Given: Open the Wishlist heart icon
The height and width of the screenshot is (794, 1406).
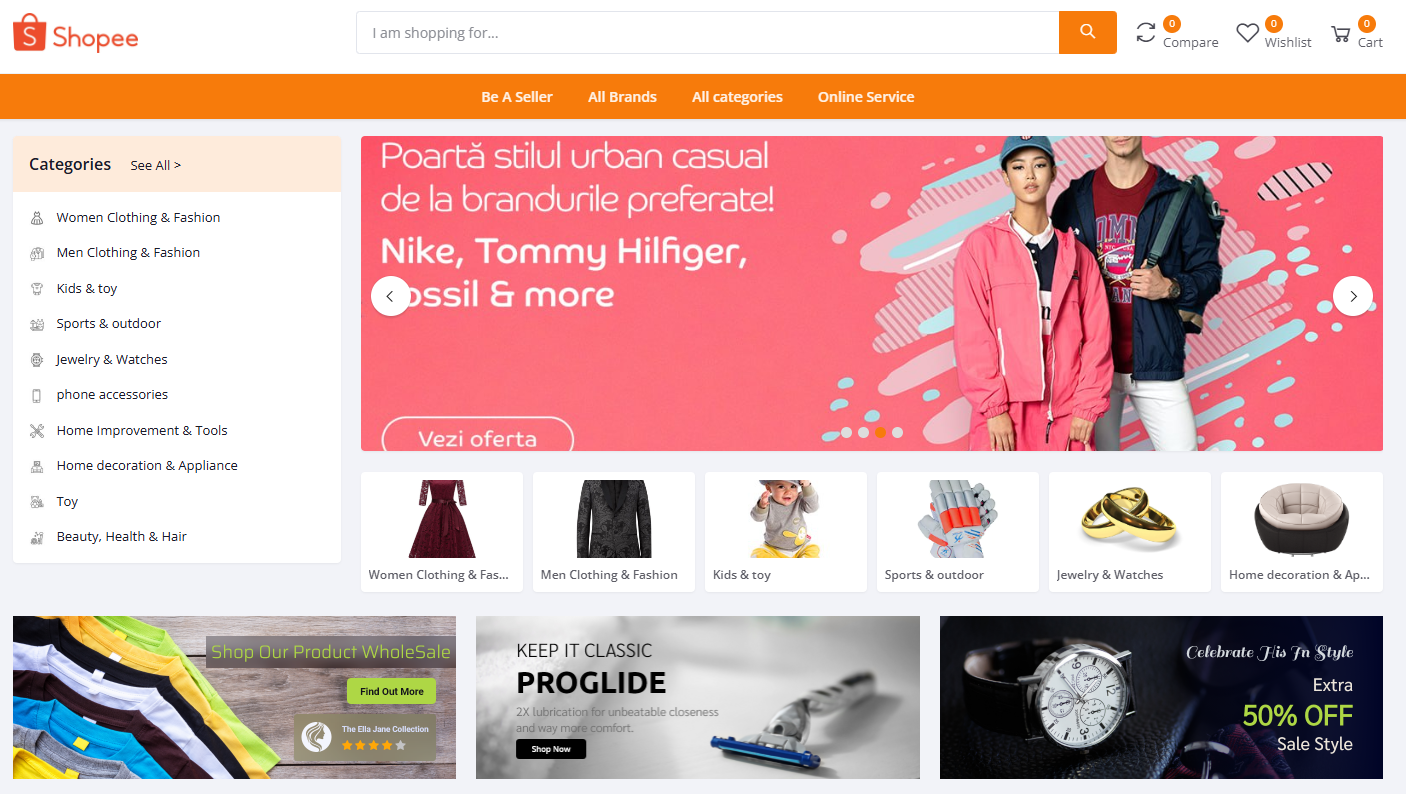Looking at the screenshot, I should tap(1247, 33).
